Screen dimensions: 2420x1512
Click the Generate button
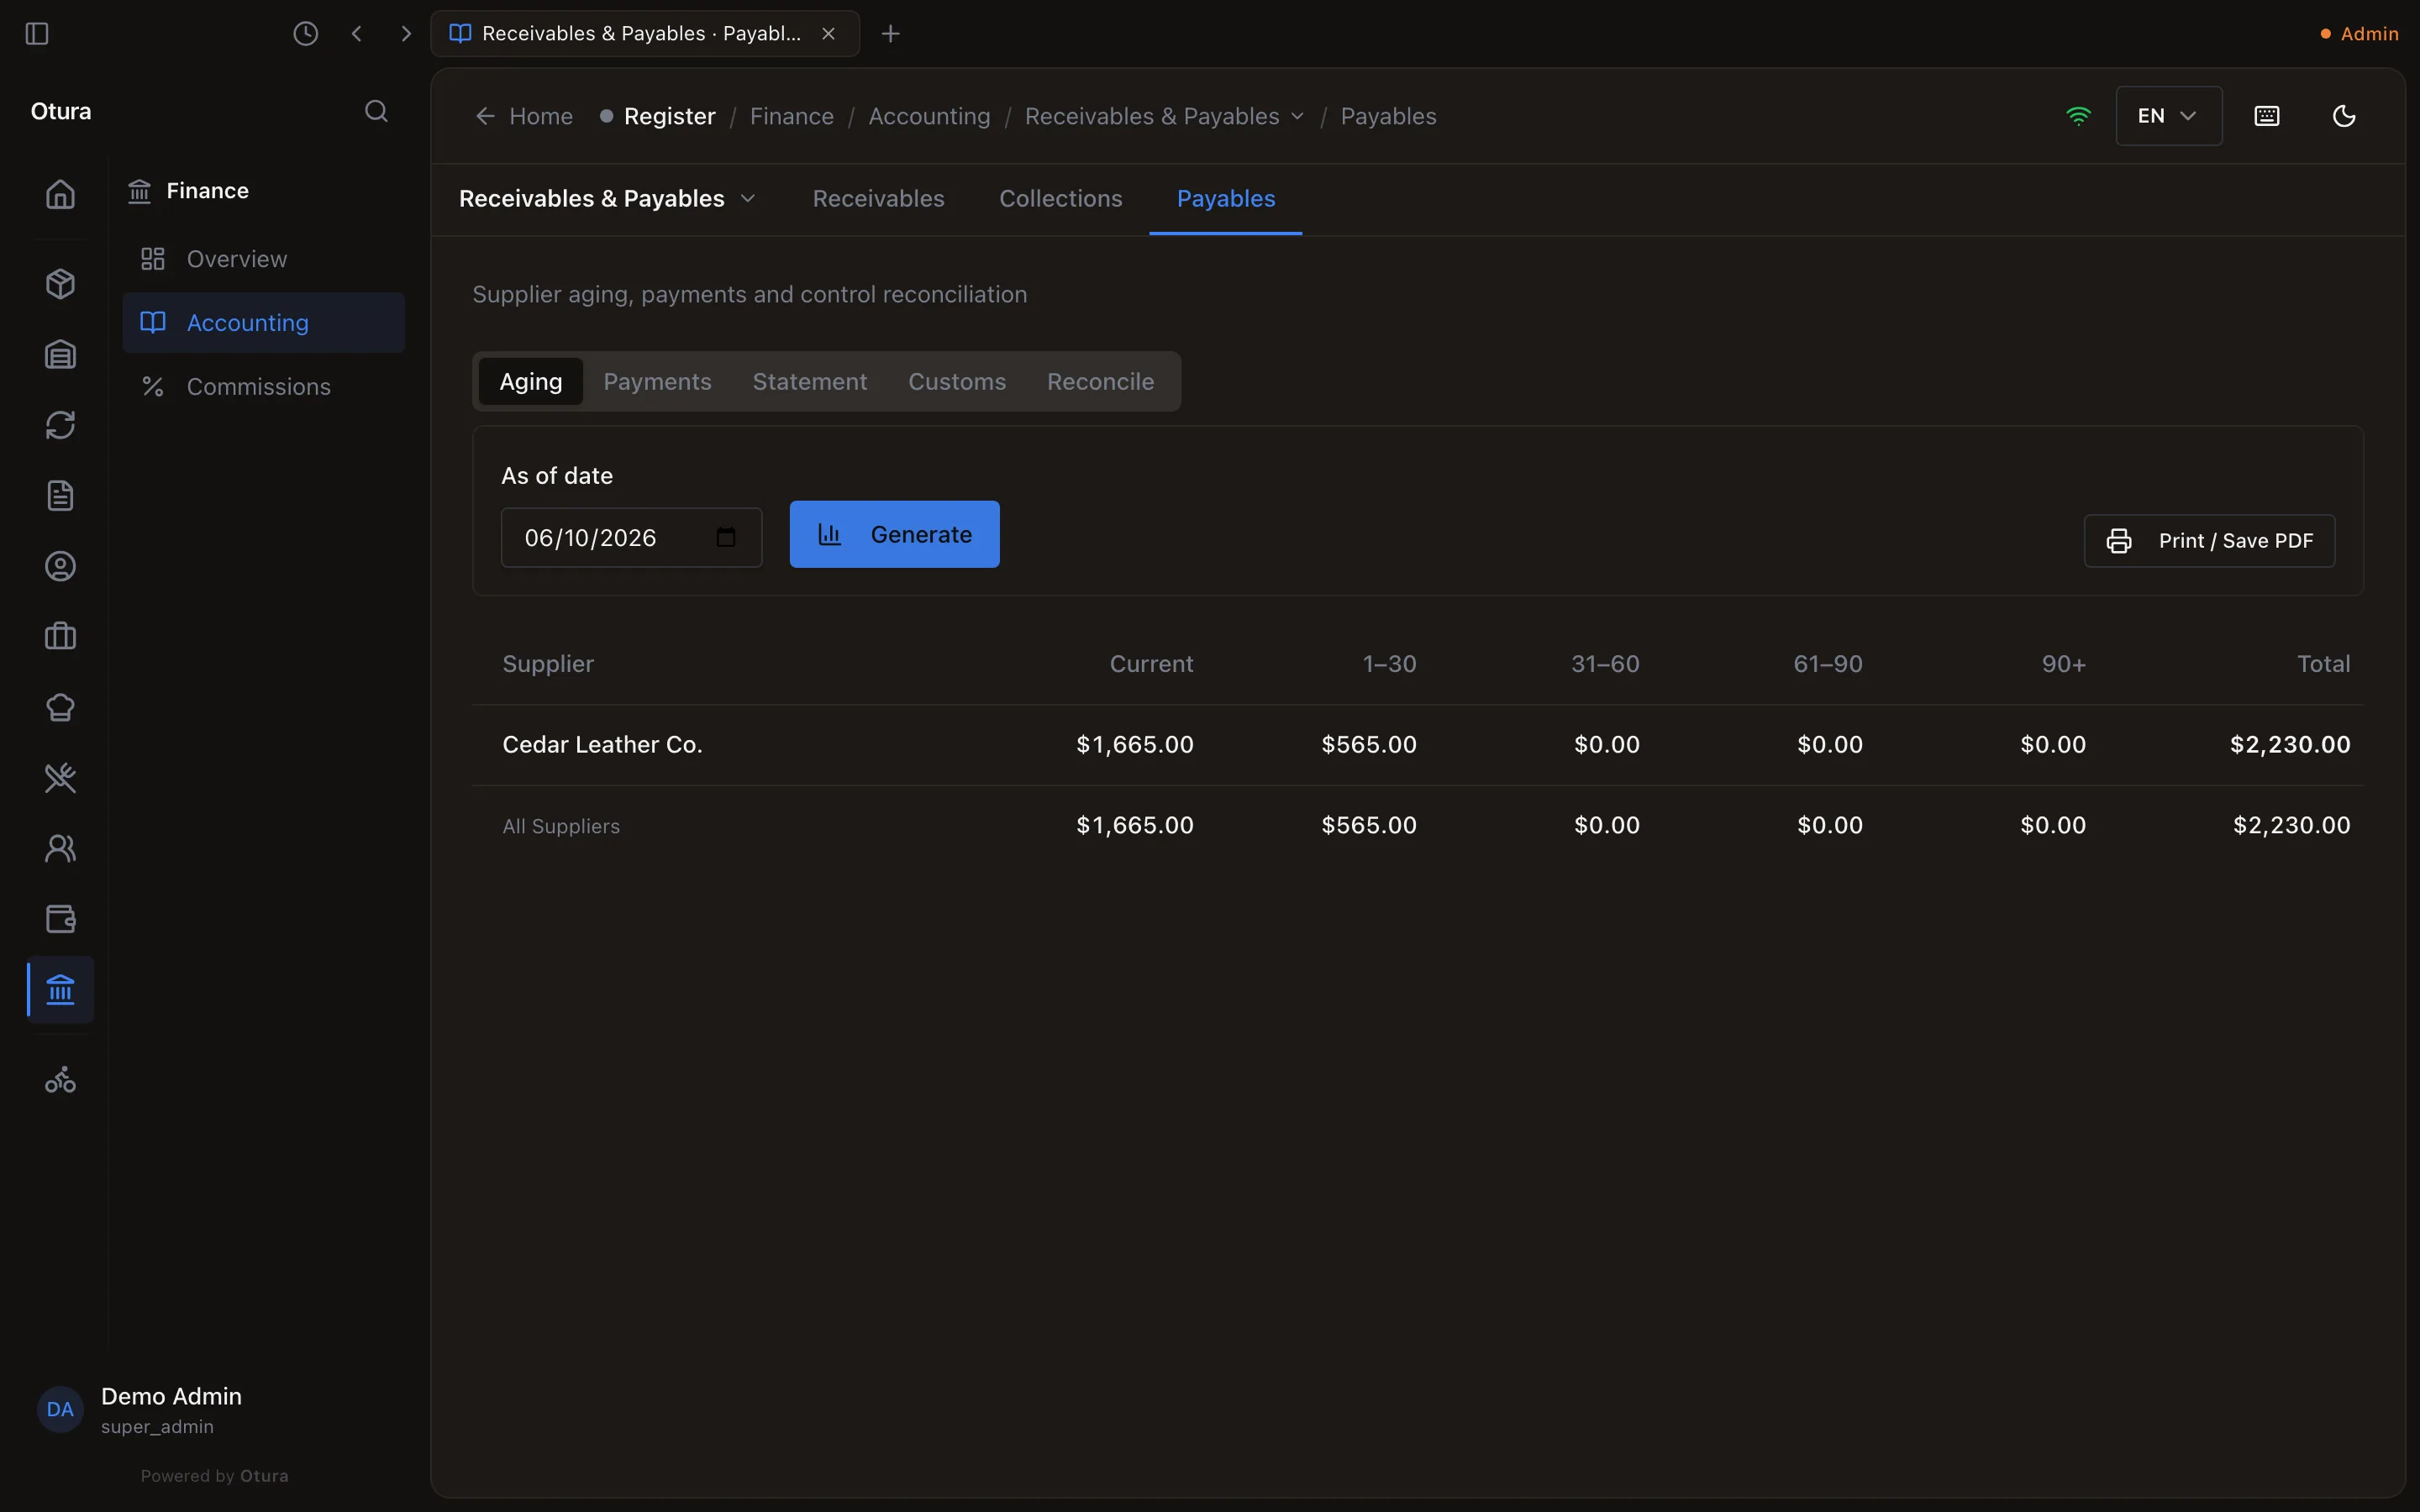tap(894, 535)
